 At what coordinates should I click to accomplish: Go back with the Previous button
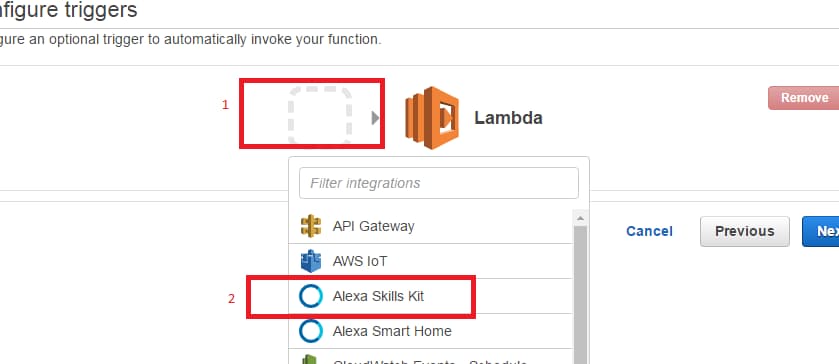pyautogui.click(x=745, y=231)
